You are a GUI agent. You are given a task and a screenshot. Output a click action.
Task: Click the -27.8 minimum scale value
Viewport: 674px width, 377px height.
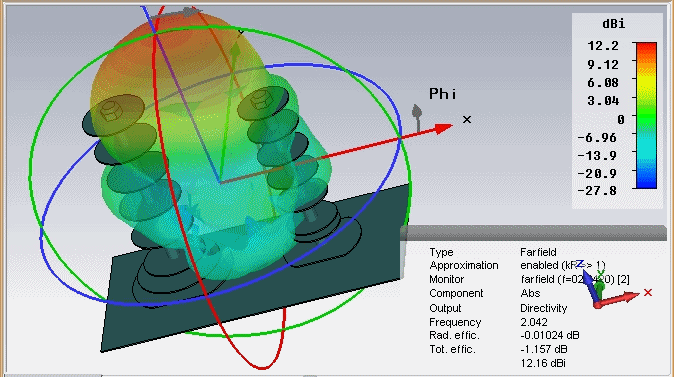point(598,190)
